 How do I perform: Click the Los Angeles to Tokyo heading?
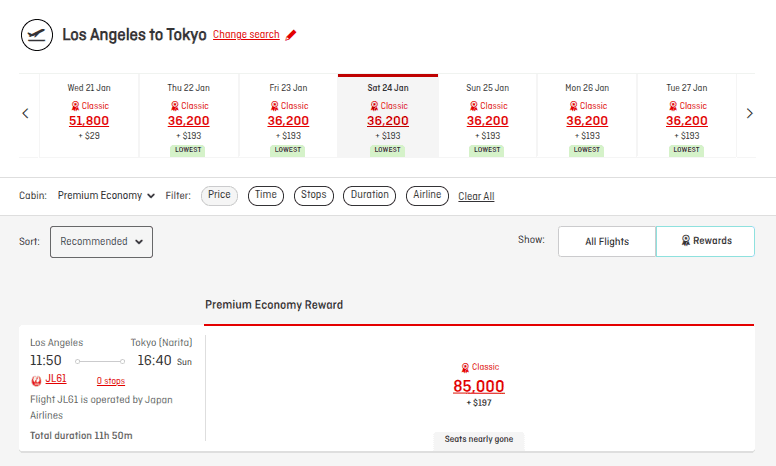pos(134,35)
